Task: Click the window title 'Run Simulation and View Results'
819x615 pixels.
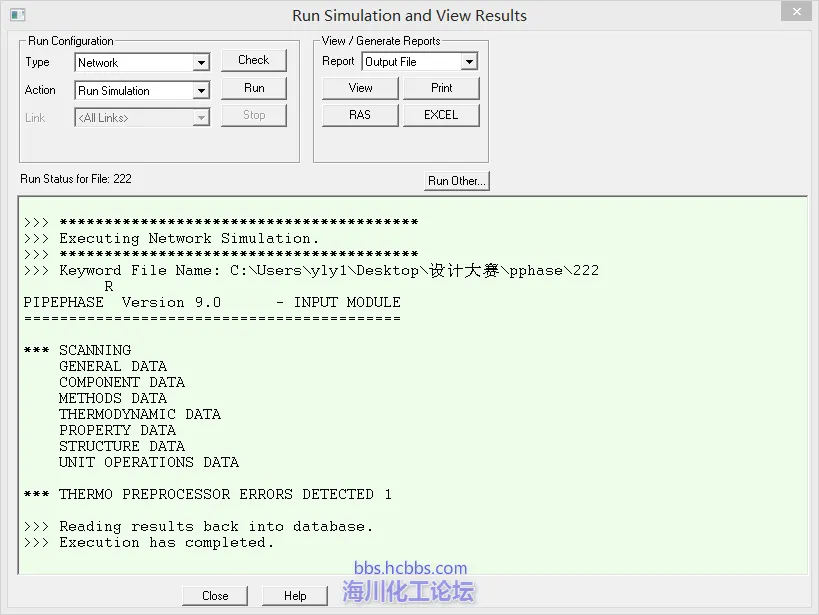Action: 410,16
